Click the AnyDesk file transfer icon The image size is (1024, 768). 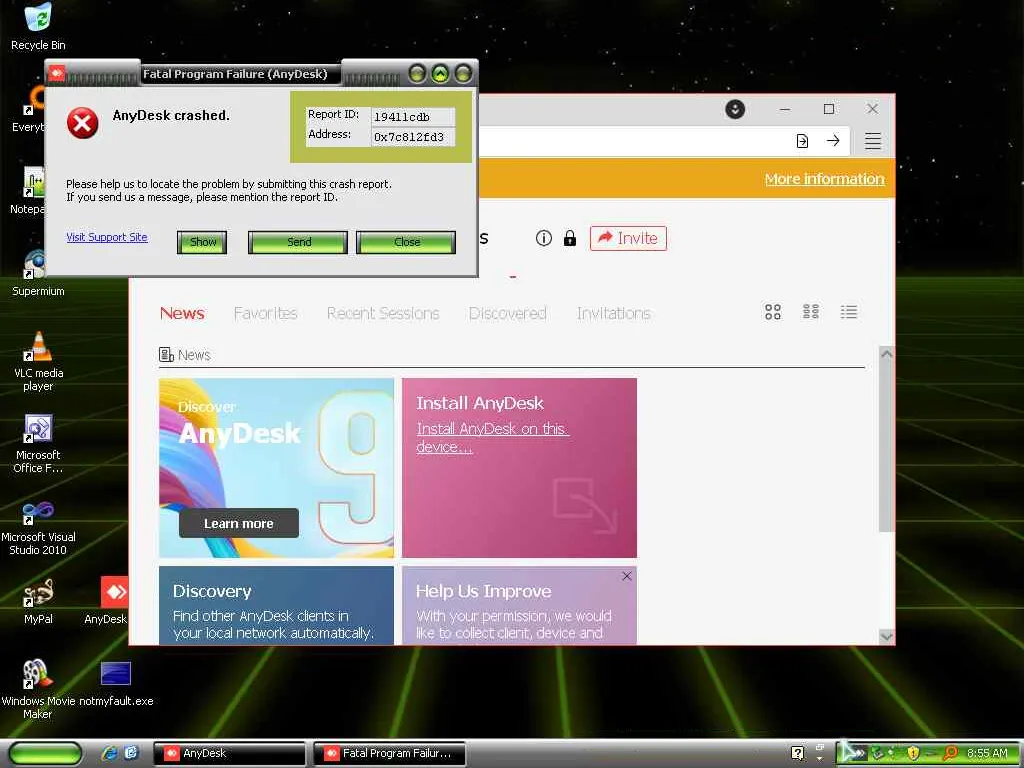pos(802,140)
